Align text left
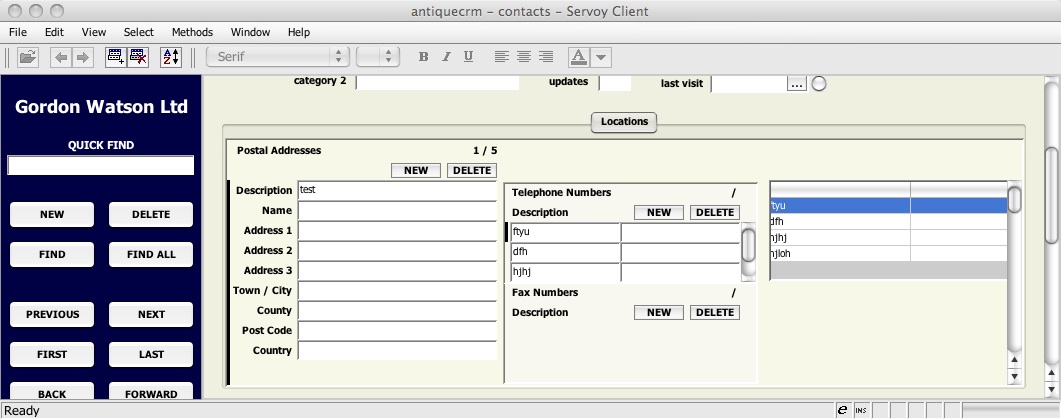 (x=501, y=57)
